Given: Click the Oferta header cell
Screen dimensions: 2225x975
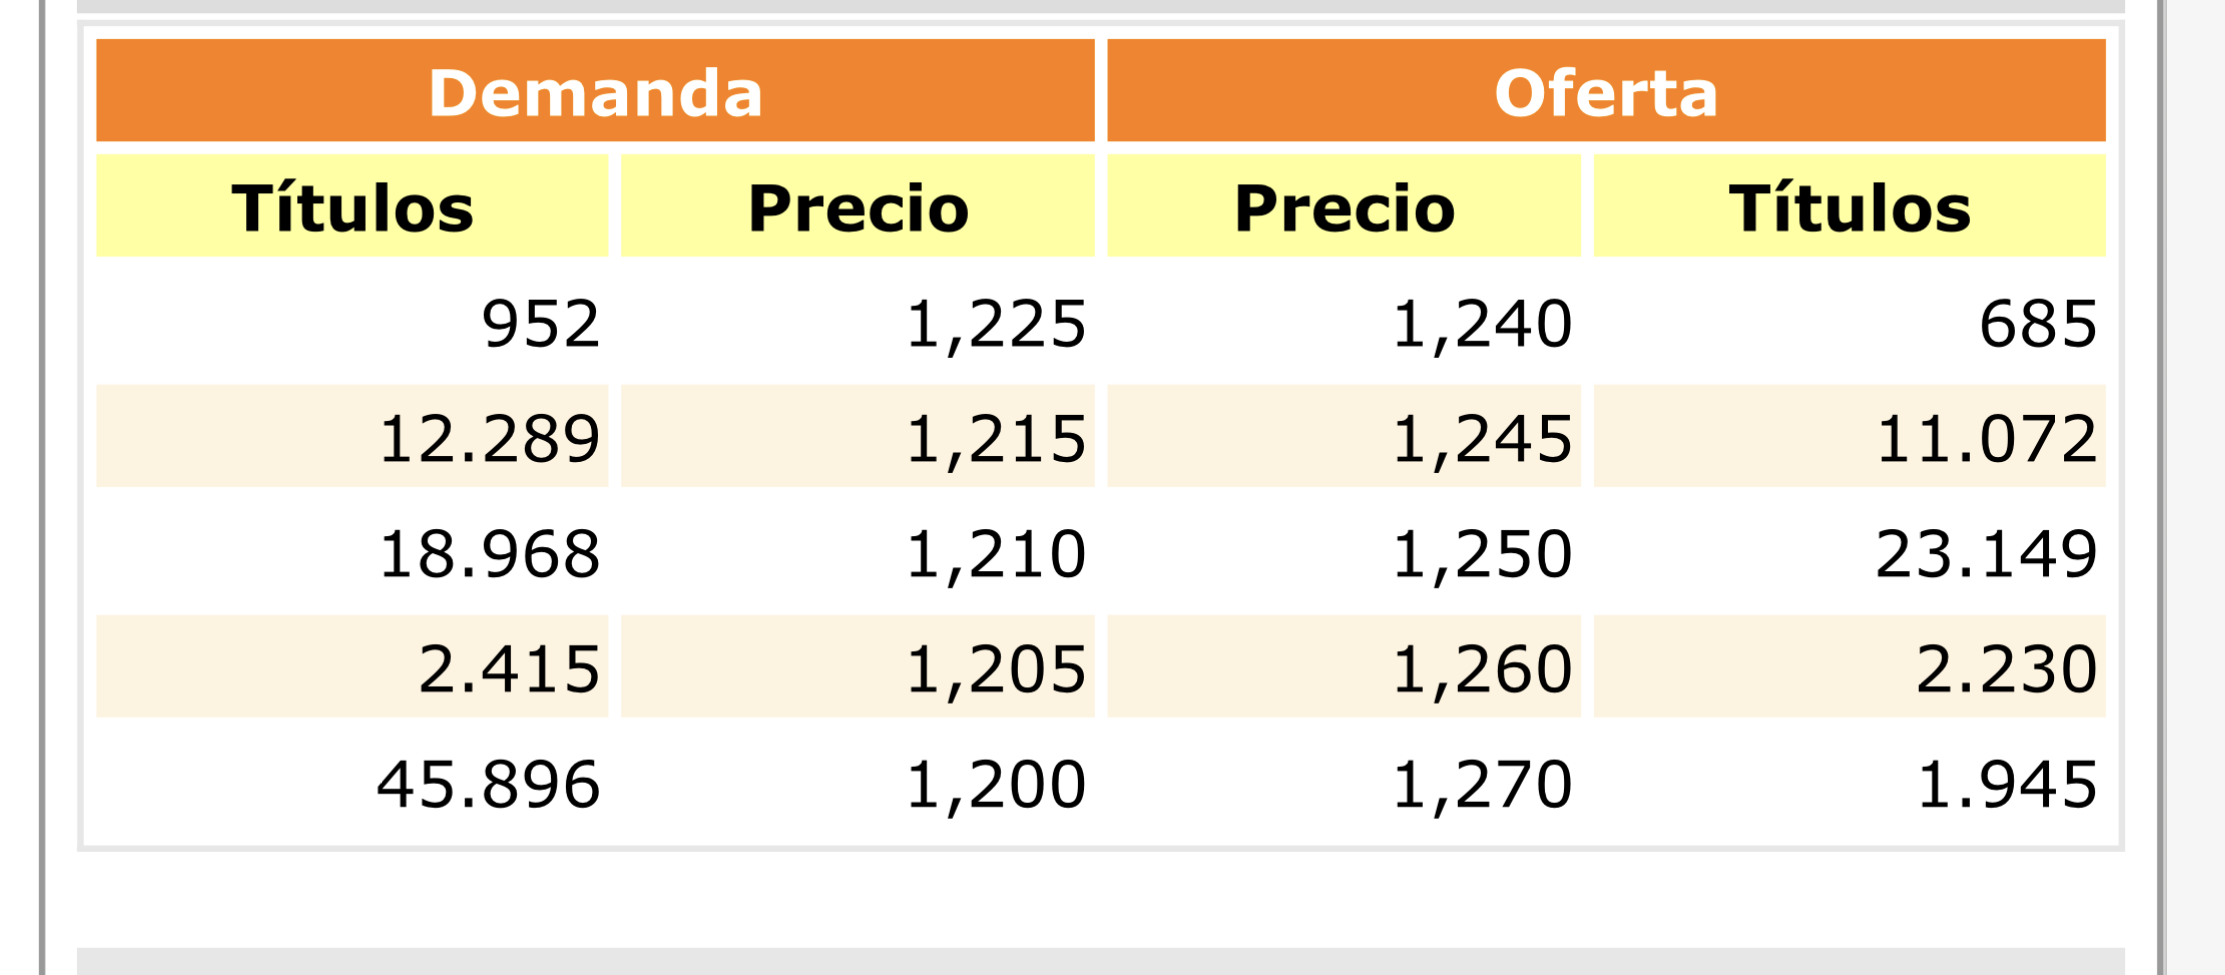Looking at the screenshot, I should click(1606, 91).
